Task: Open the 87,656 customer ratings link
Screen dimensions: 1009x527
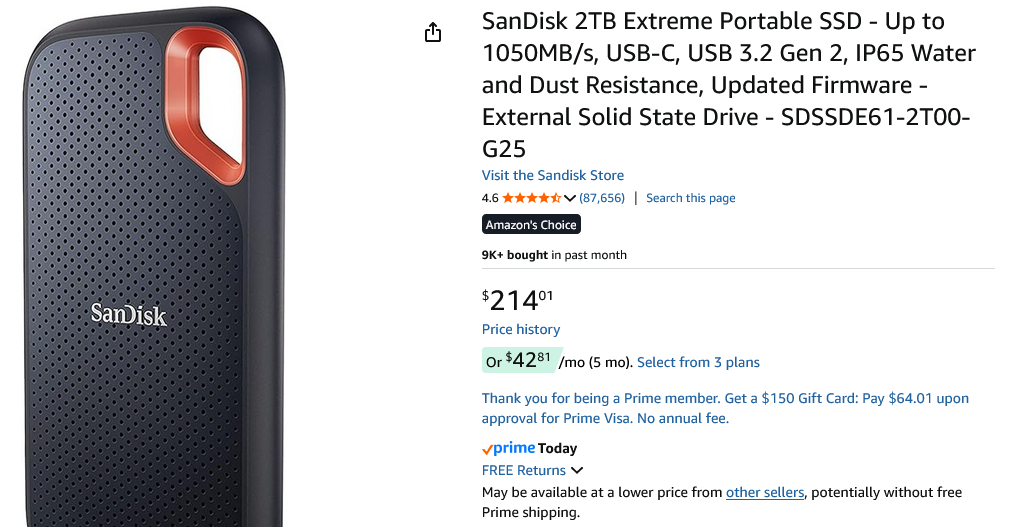Action: 602,198
